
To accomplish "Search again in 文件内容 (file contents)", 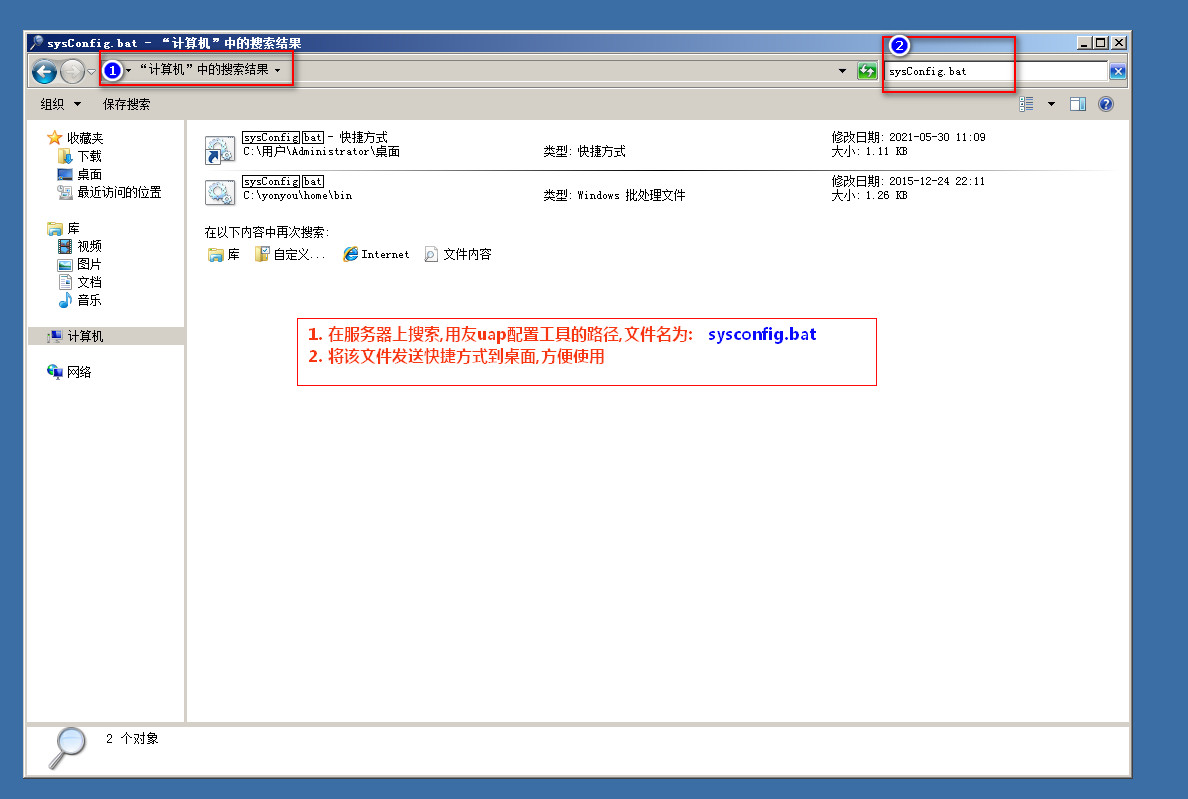I will (x=458, y=255).
